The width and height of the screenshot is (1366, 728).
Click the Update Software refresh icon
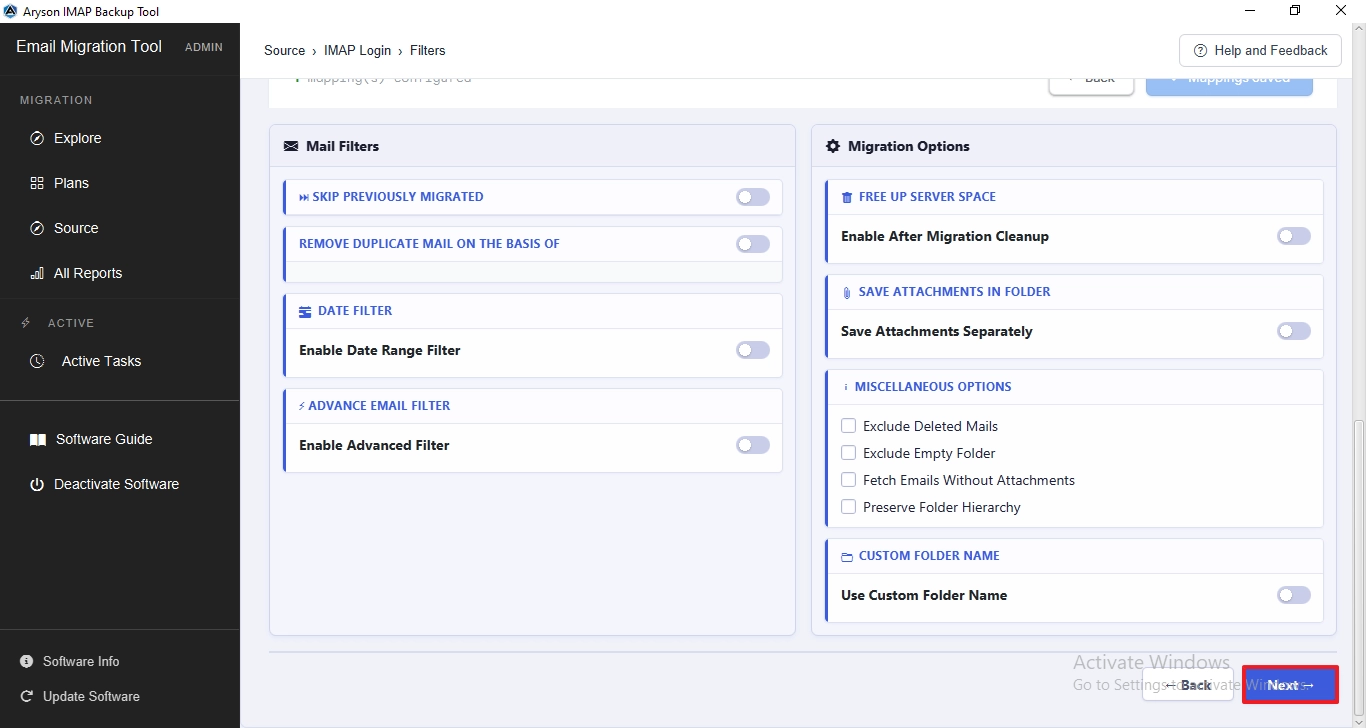click(x=27, y=696)
